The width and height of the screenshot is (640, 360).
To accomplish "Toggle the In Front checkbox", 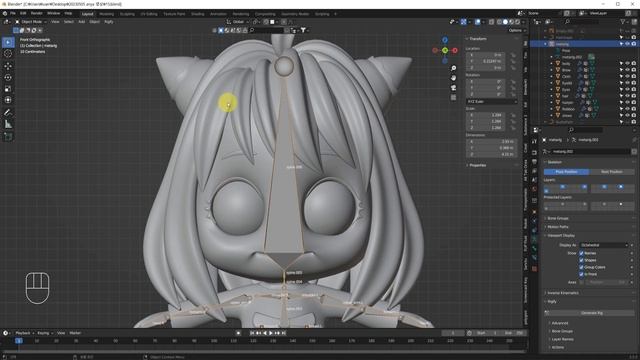I will coord(581,274).
